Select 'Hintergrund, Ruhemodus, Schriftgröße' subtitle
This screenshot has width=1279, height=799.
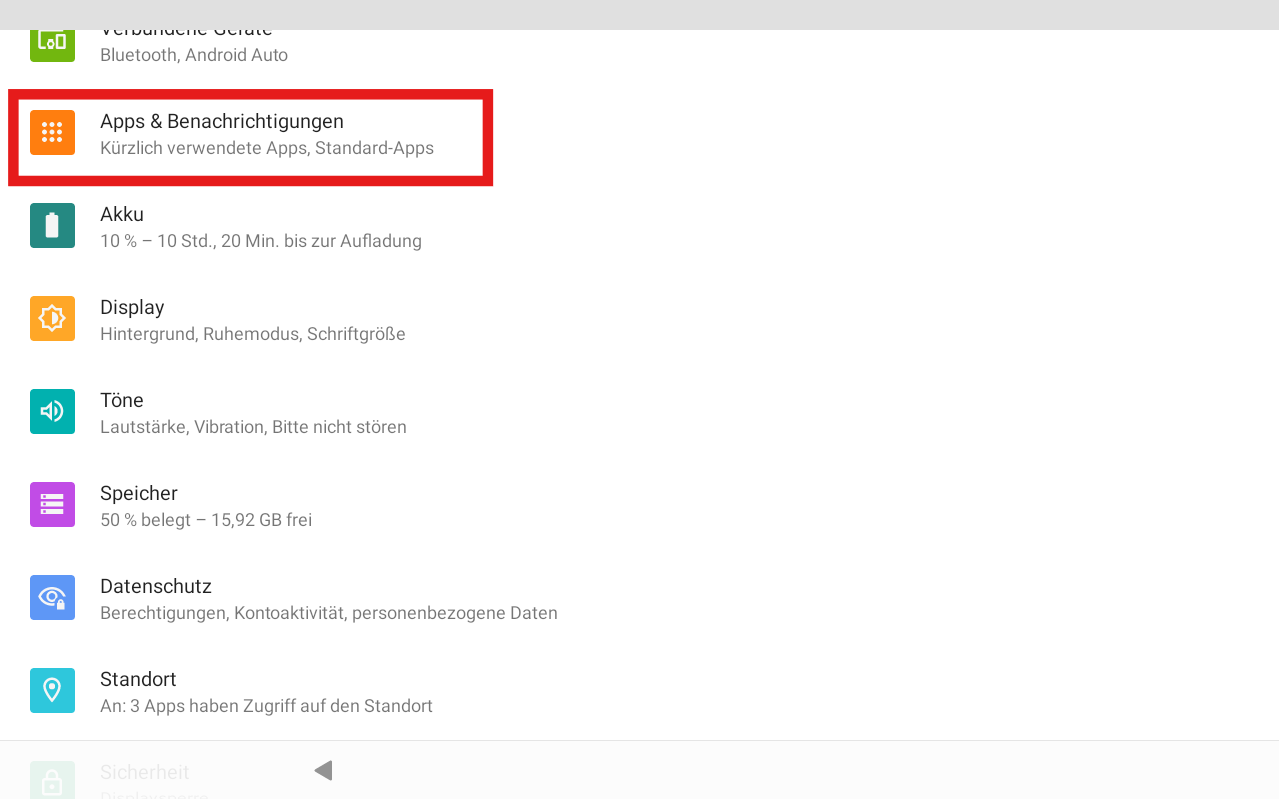(x=253, y=334)
